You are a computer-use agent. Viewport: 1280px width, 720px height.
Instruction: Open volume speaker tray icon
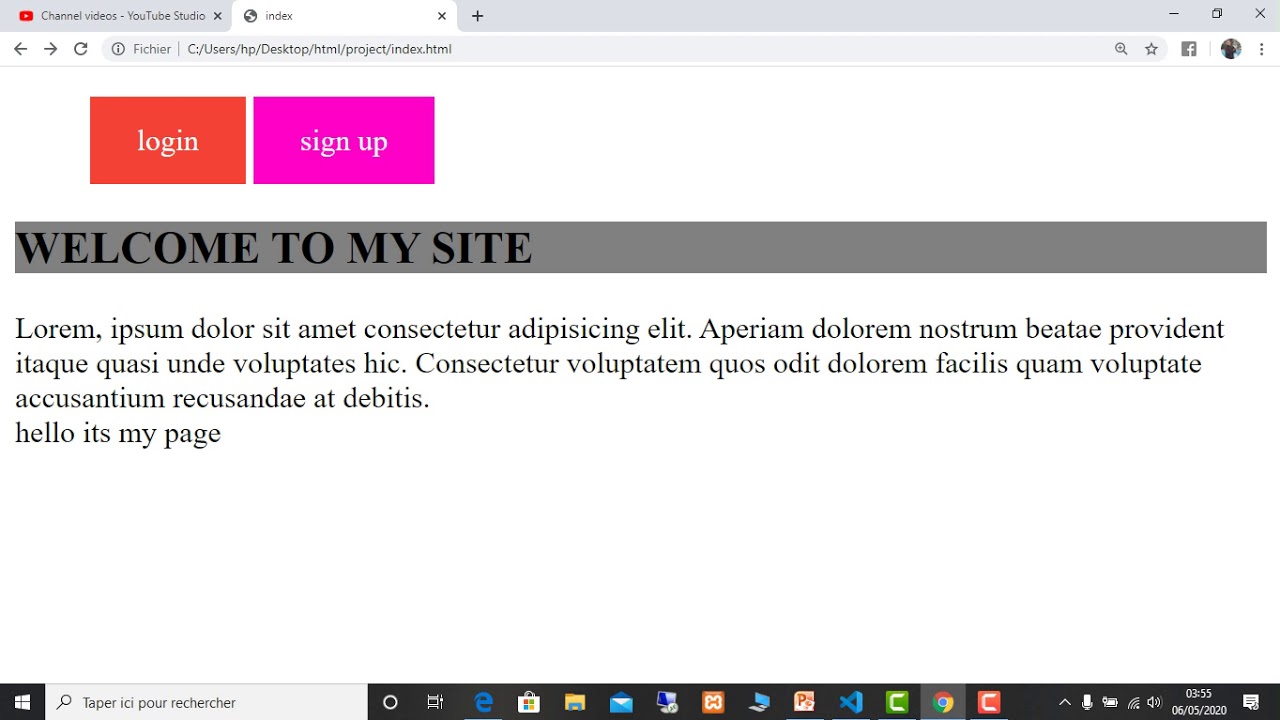pos(1155,702)
